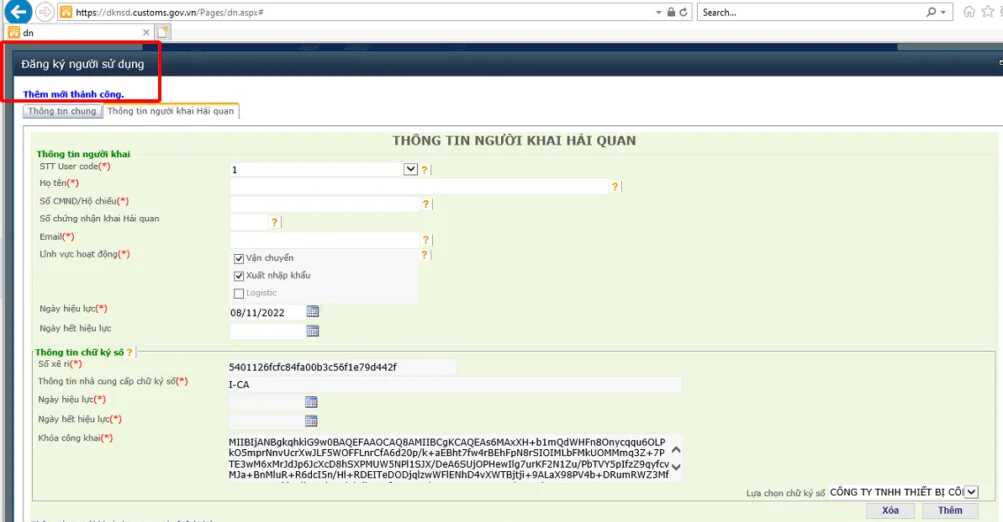Open the calendar for Ngày hiệu lực 08/11/2022
The image size is (1003, 522).
pos(312,312)
